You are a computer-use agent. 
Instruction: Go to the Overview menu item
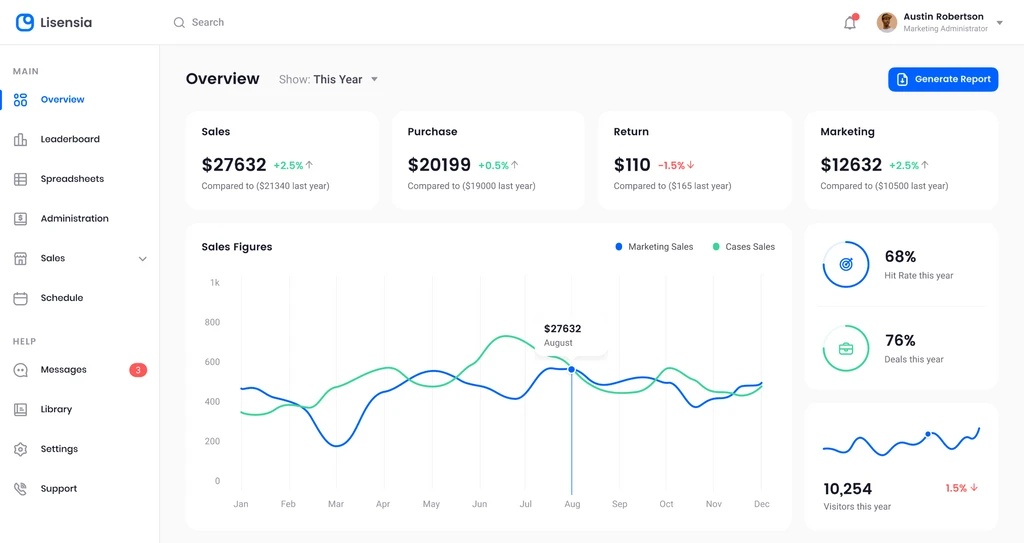coord(62,100)
